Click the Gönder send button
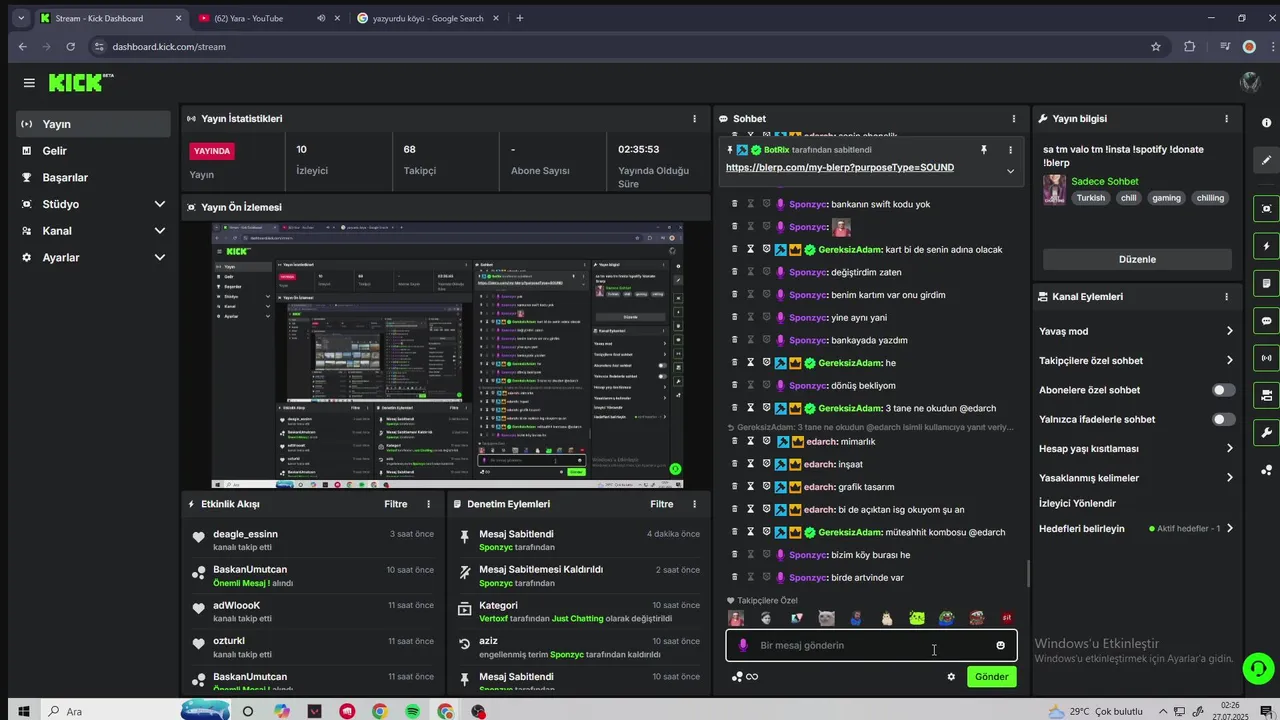Screen dimensions: 1280x720 (991, 677)
